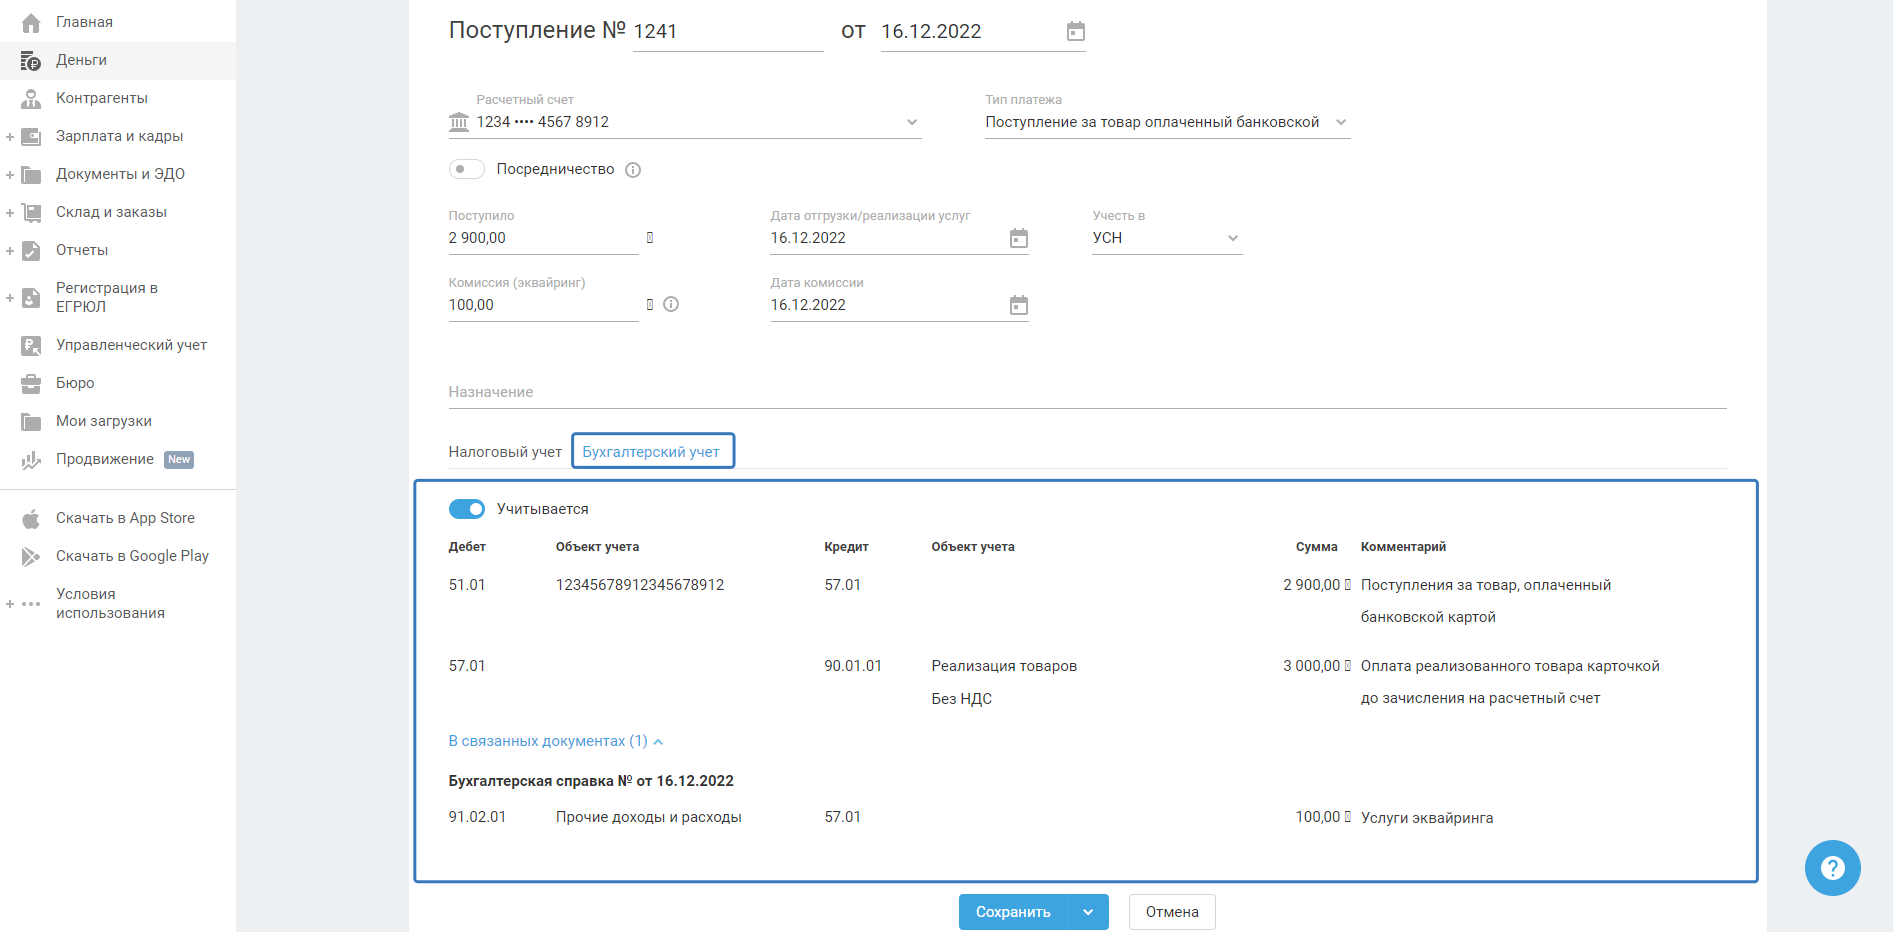Enable the Посредничество toggle
Screen dimensions: 1893x932
point(466,169)
